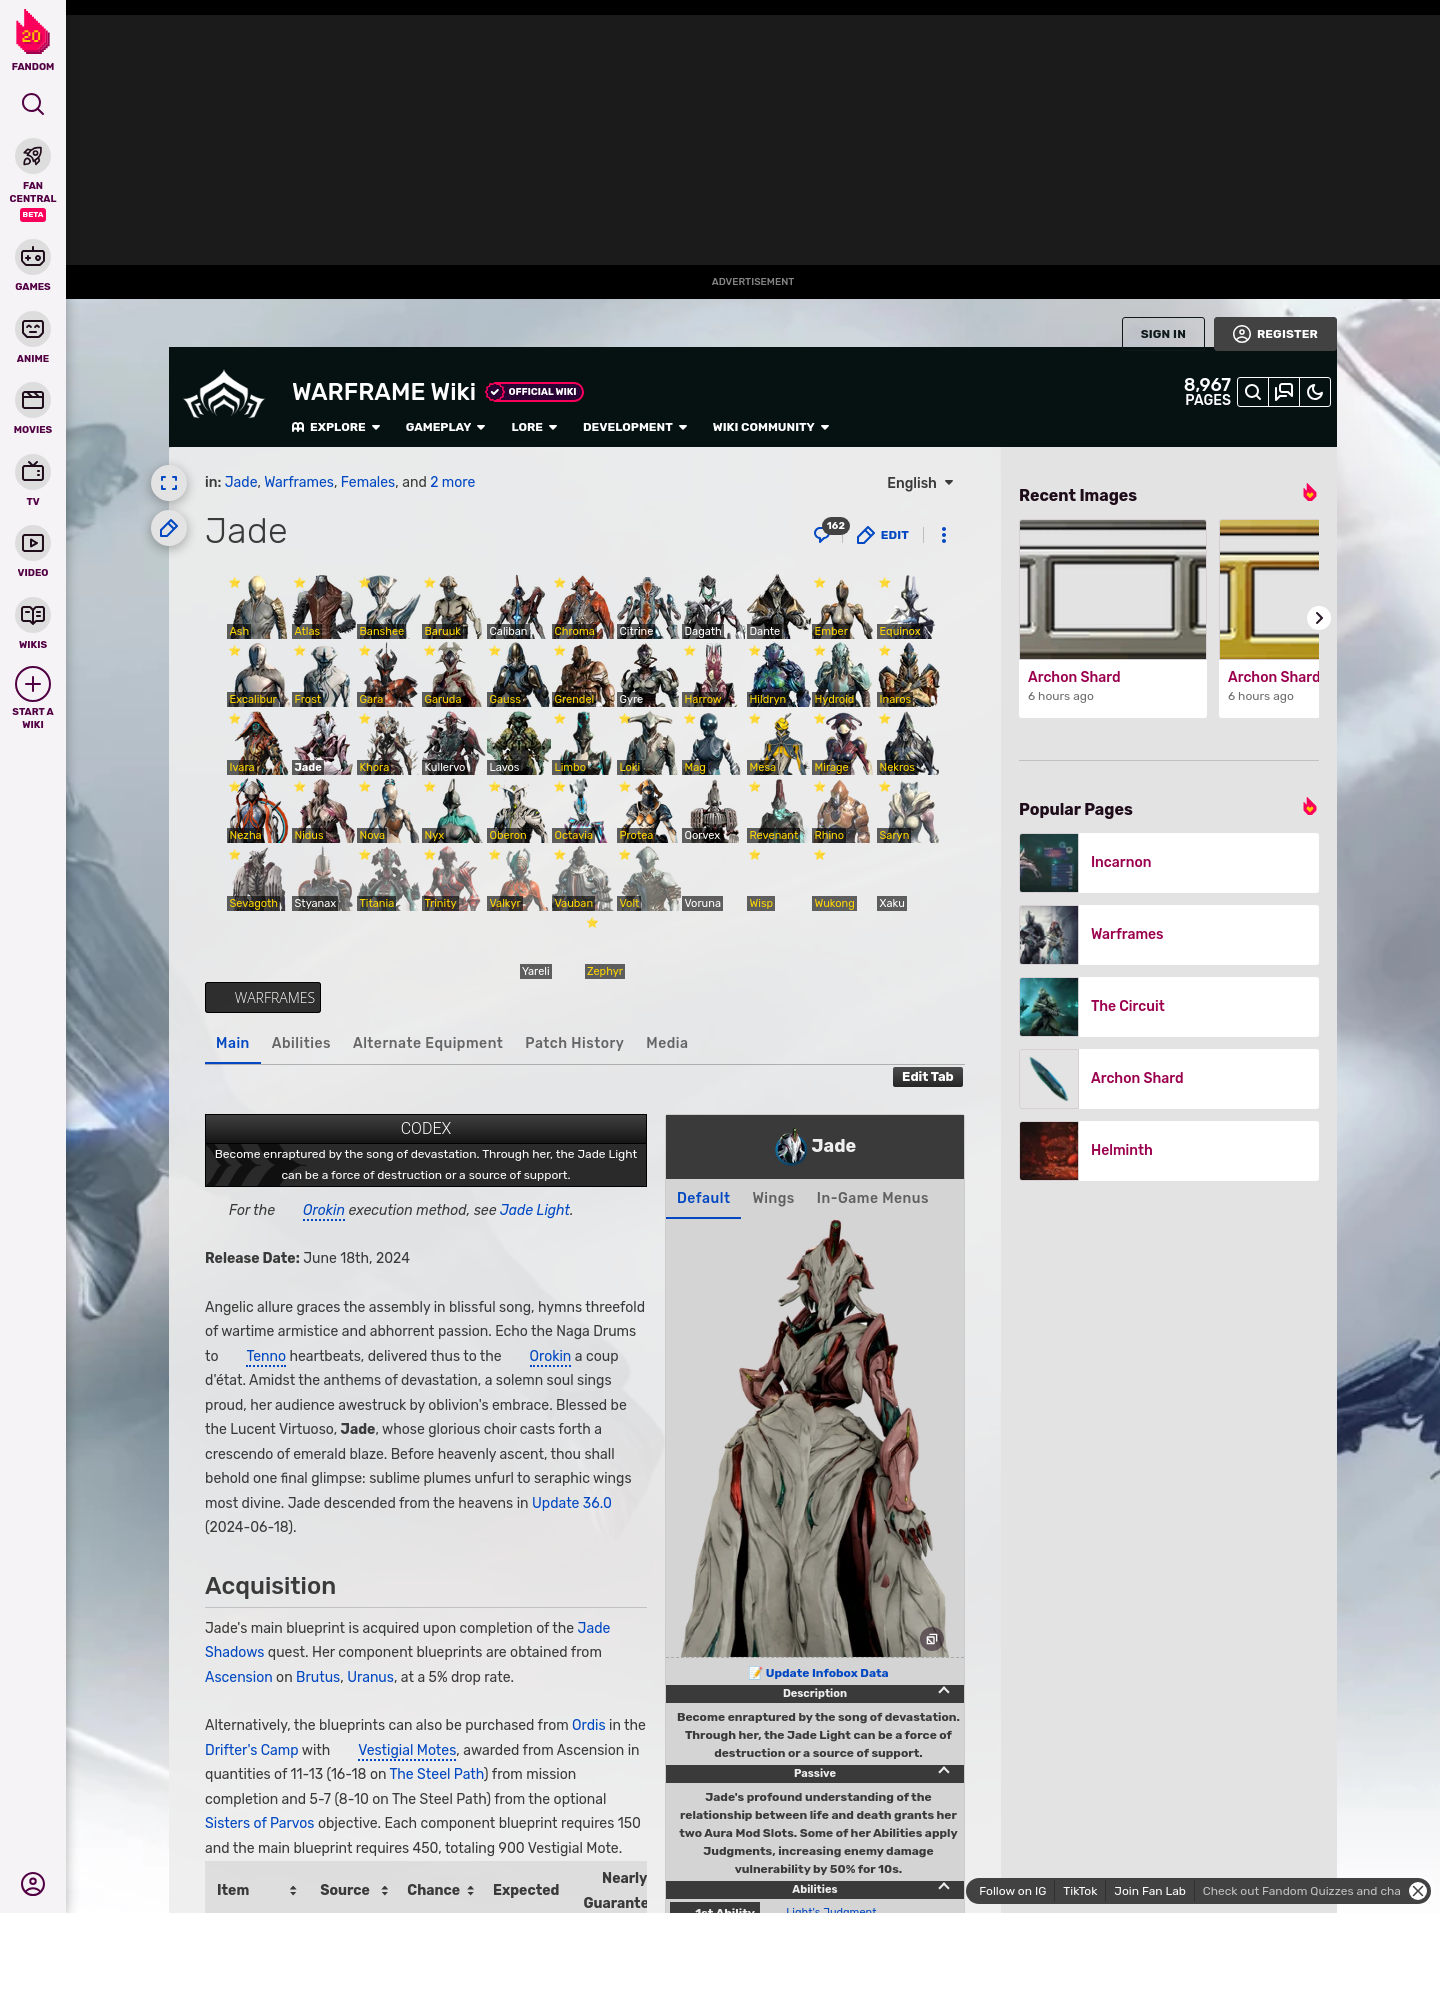Open the Anime sidebar icon

33,329
